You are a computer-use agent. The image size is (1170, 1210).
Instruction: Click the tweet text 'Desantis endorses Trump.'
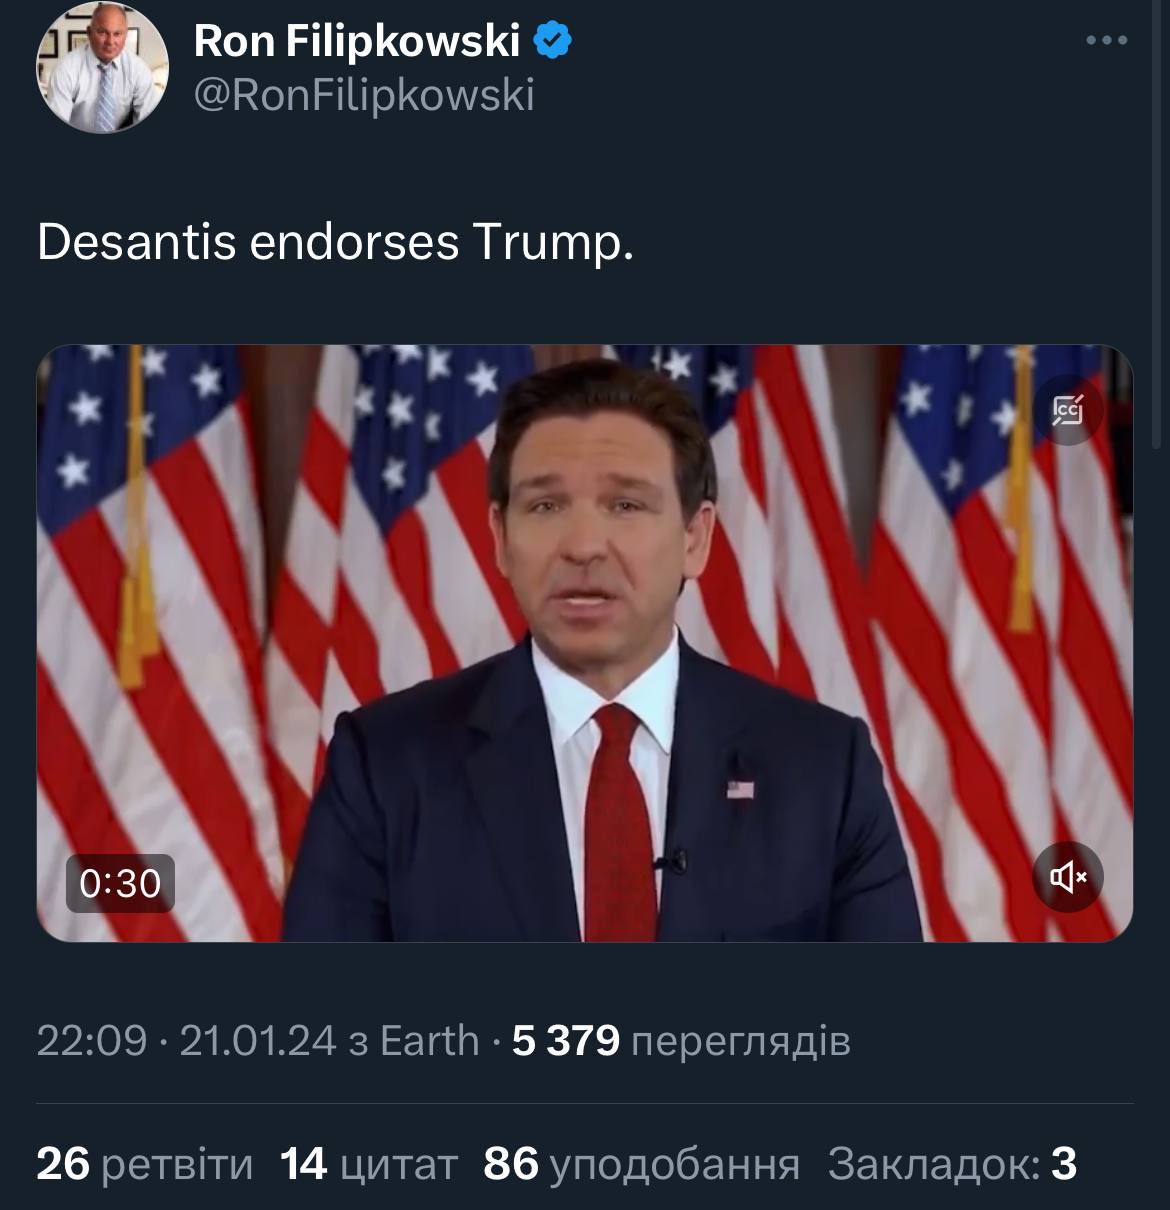(x=335, y=242)
